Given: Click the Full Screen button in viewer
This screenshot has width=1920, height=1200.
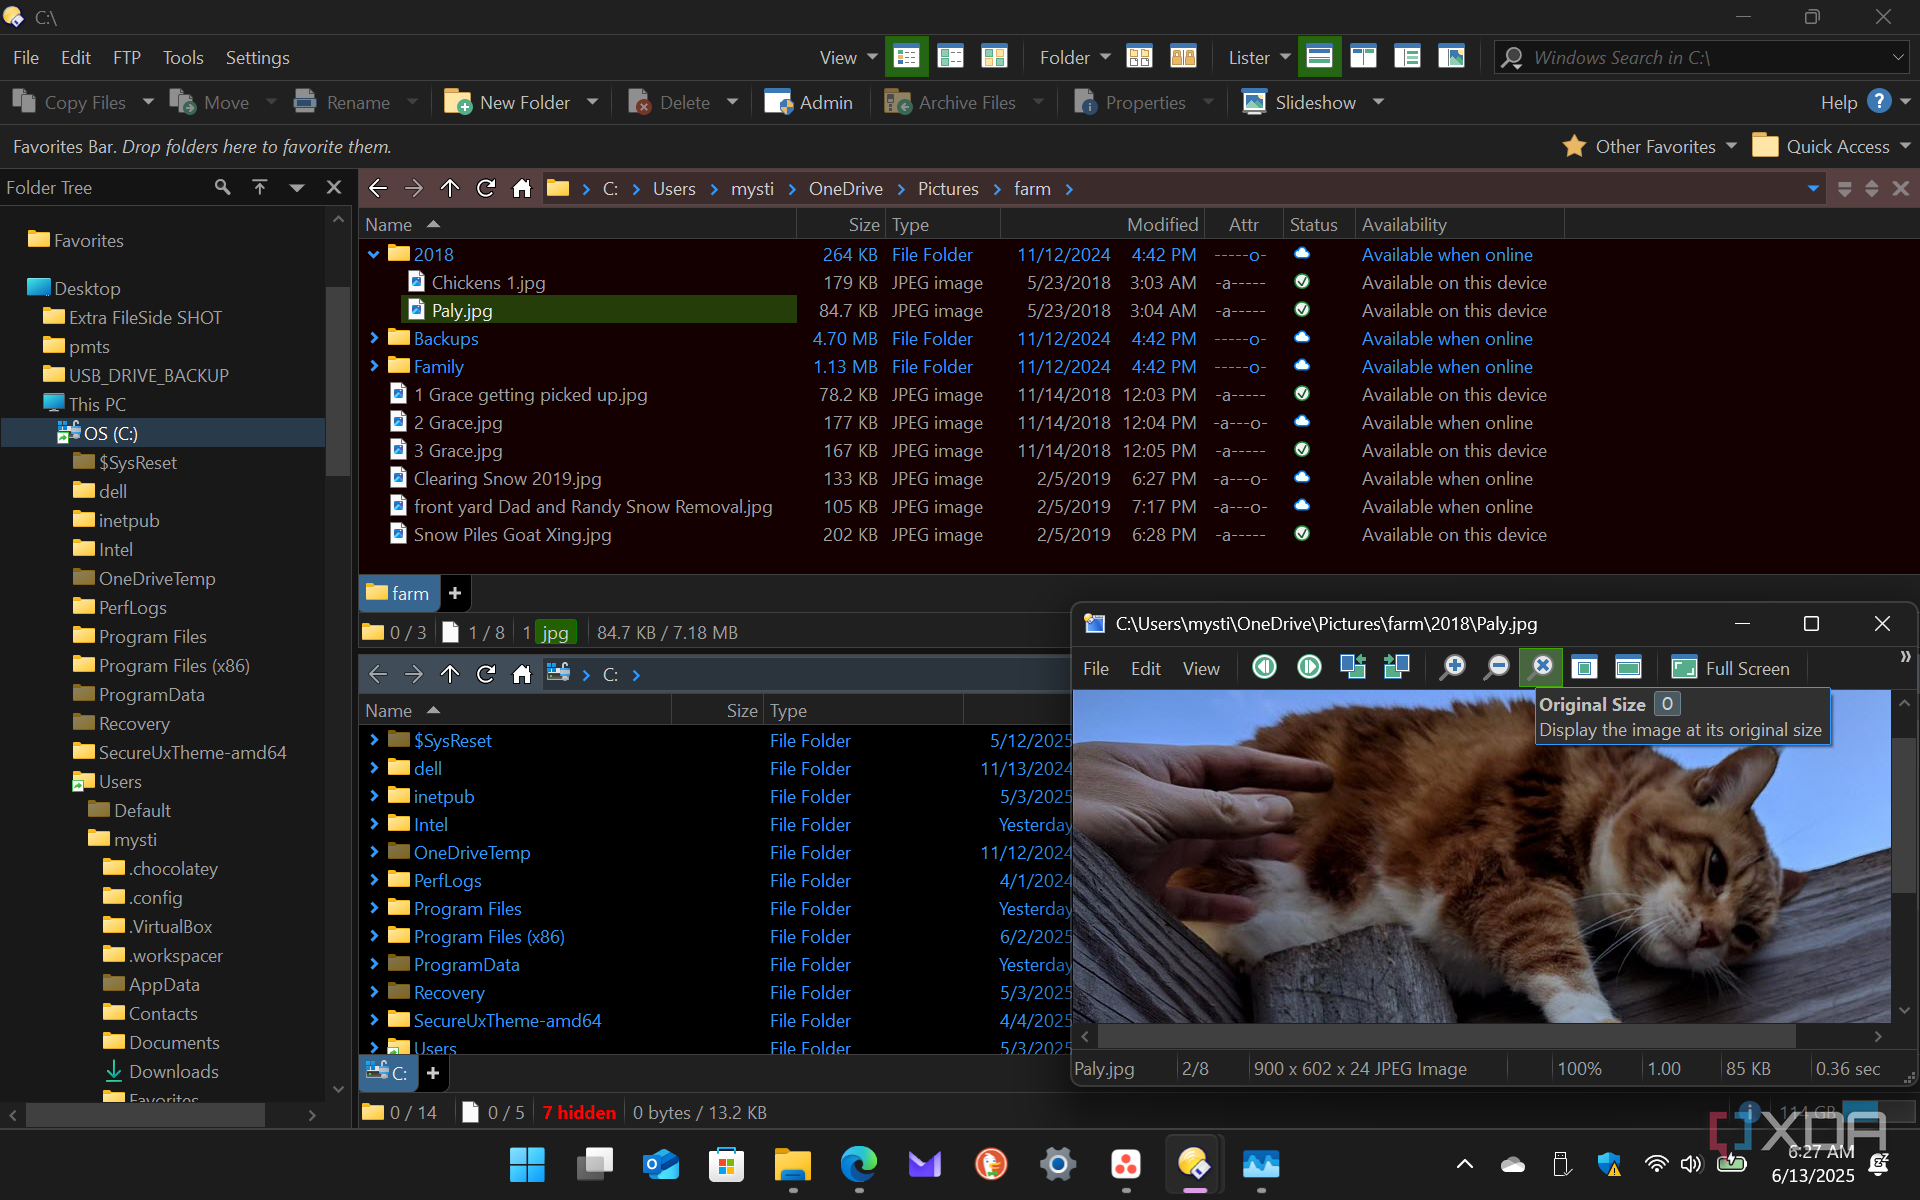Looking at the screenshot, I should (1731, 668).
